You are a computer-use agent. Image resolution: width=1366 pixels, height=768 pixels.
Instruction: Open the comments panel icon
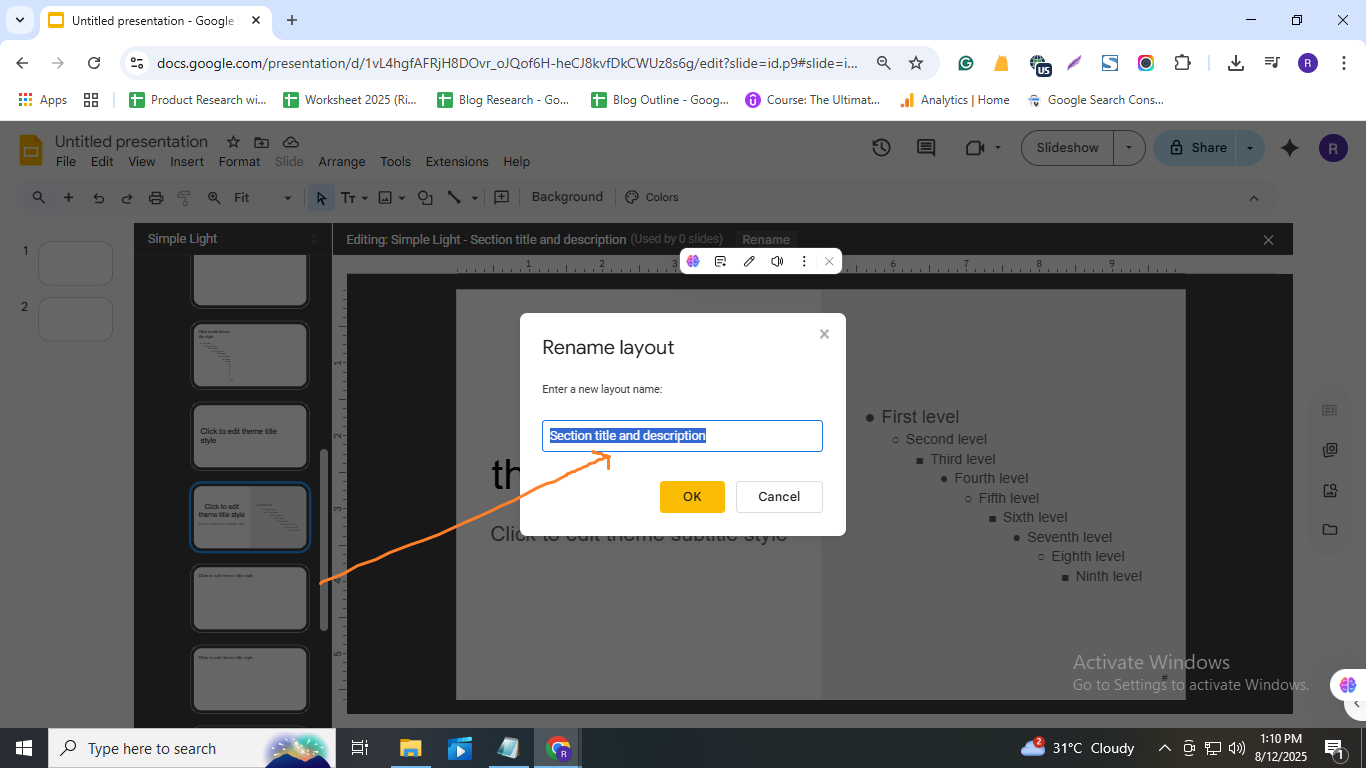(x=926, y=148)
